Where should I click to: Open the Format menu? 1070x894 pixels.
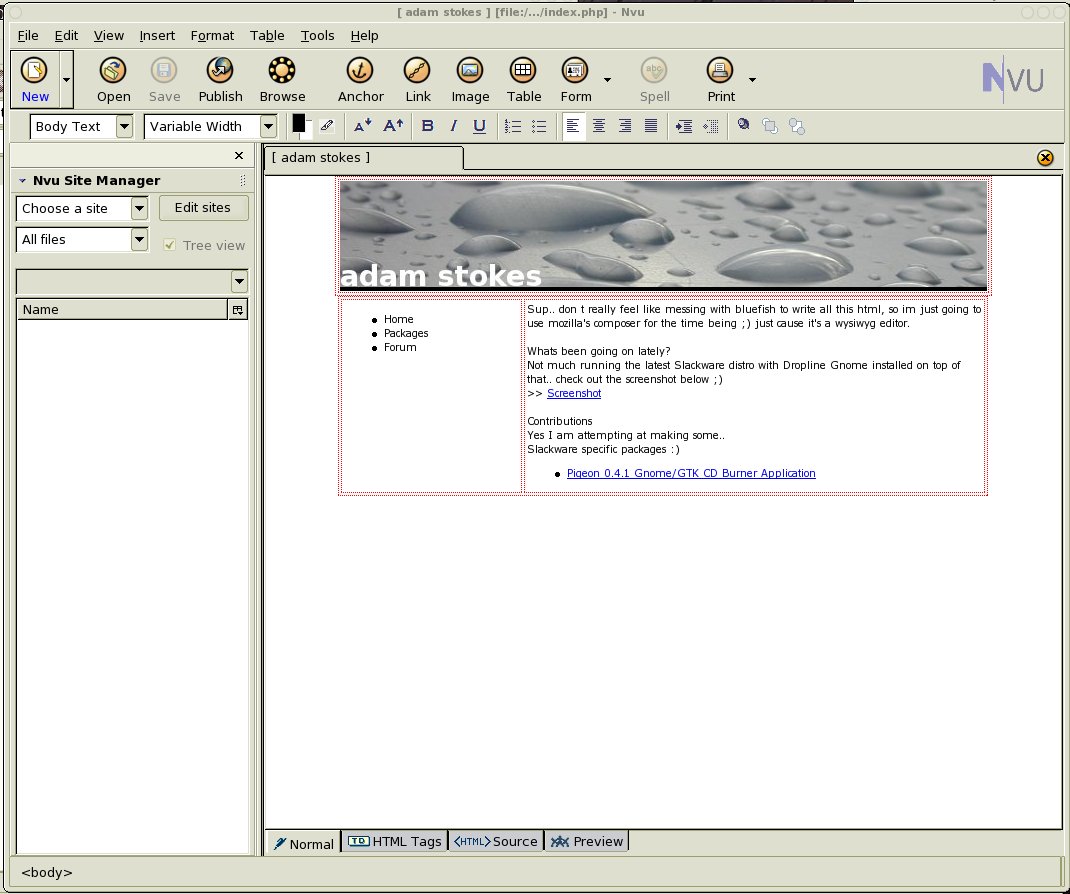coord(212,35)
